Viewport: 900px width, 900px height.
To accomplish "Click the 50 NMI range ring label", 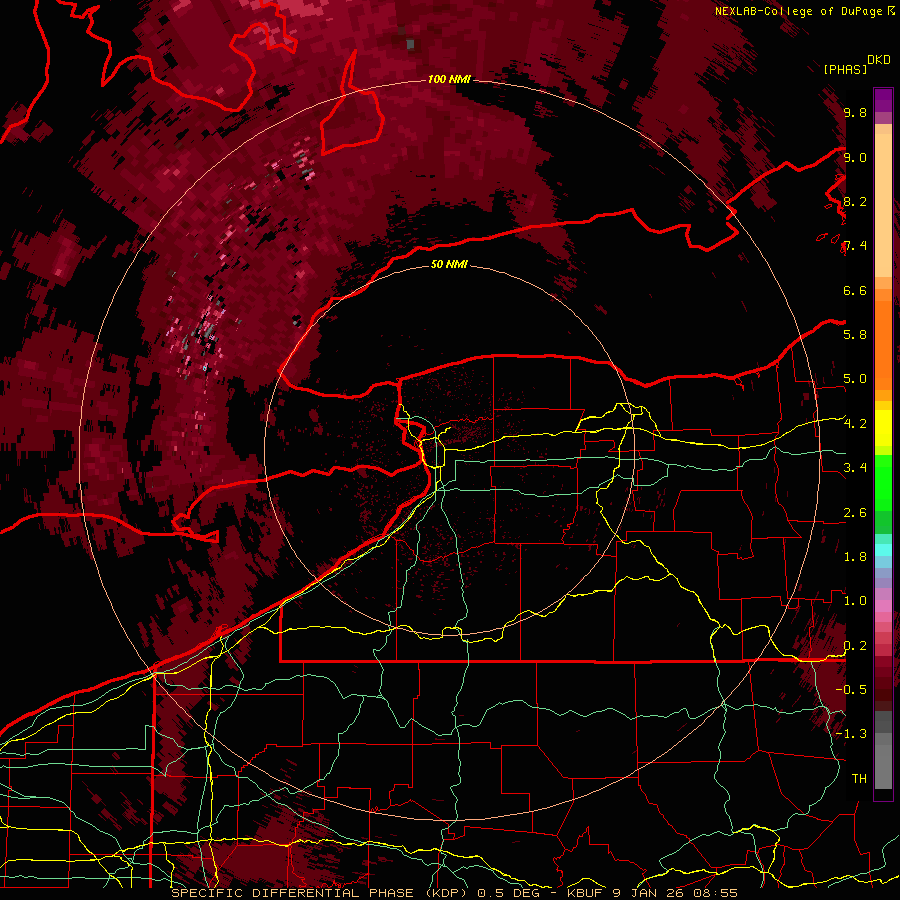I will point(449,264).
